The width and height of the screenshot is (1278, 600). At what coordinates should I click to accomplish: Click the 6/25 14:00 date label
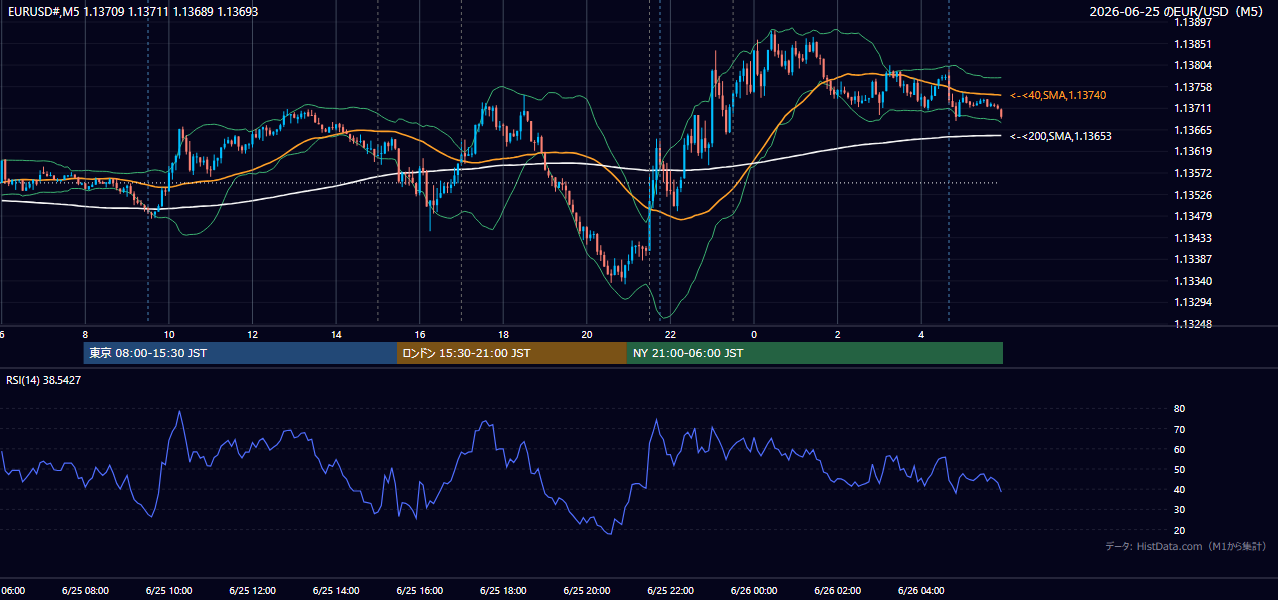tap(337, 591)
